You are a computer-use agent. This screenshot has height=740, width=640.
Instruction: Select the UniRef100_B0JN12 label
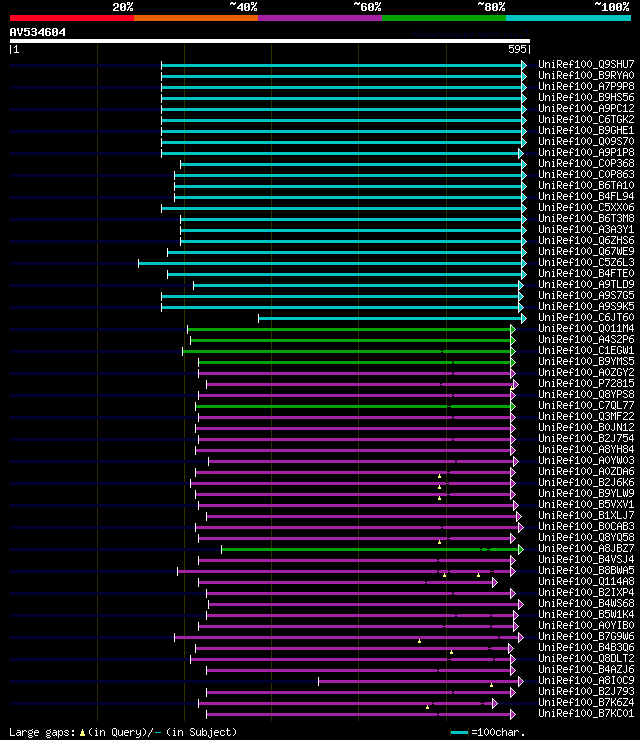click(586, 427)
